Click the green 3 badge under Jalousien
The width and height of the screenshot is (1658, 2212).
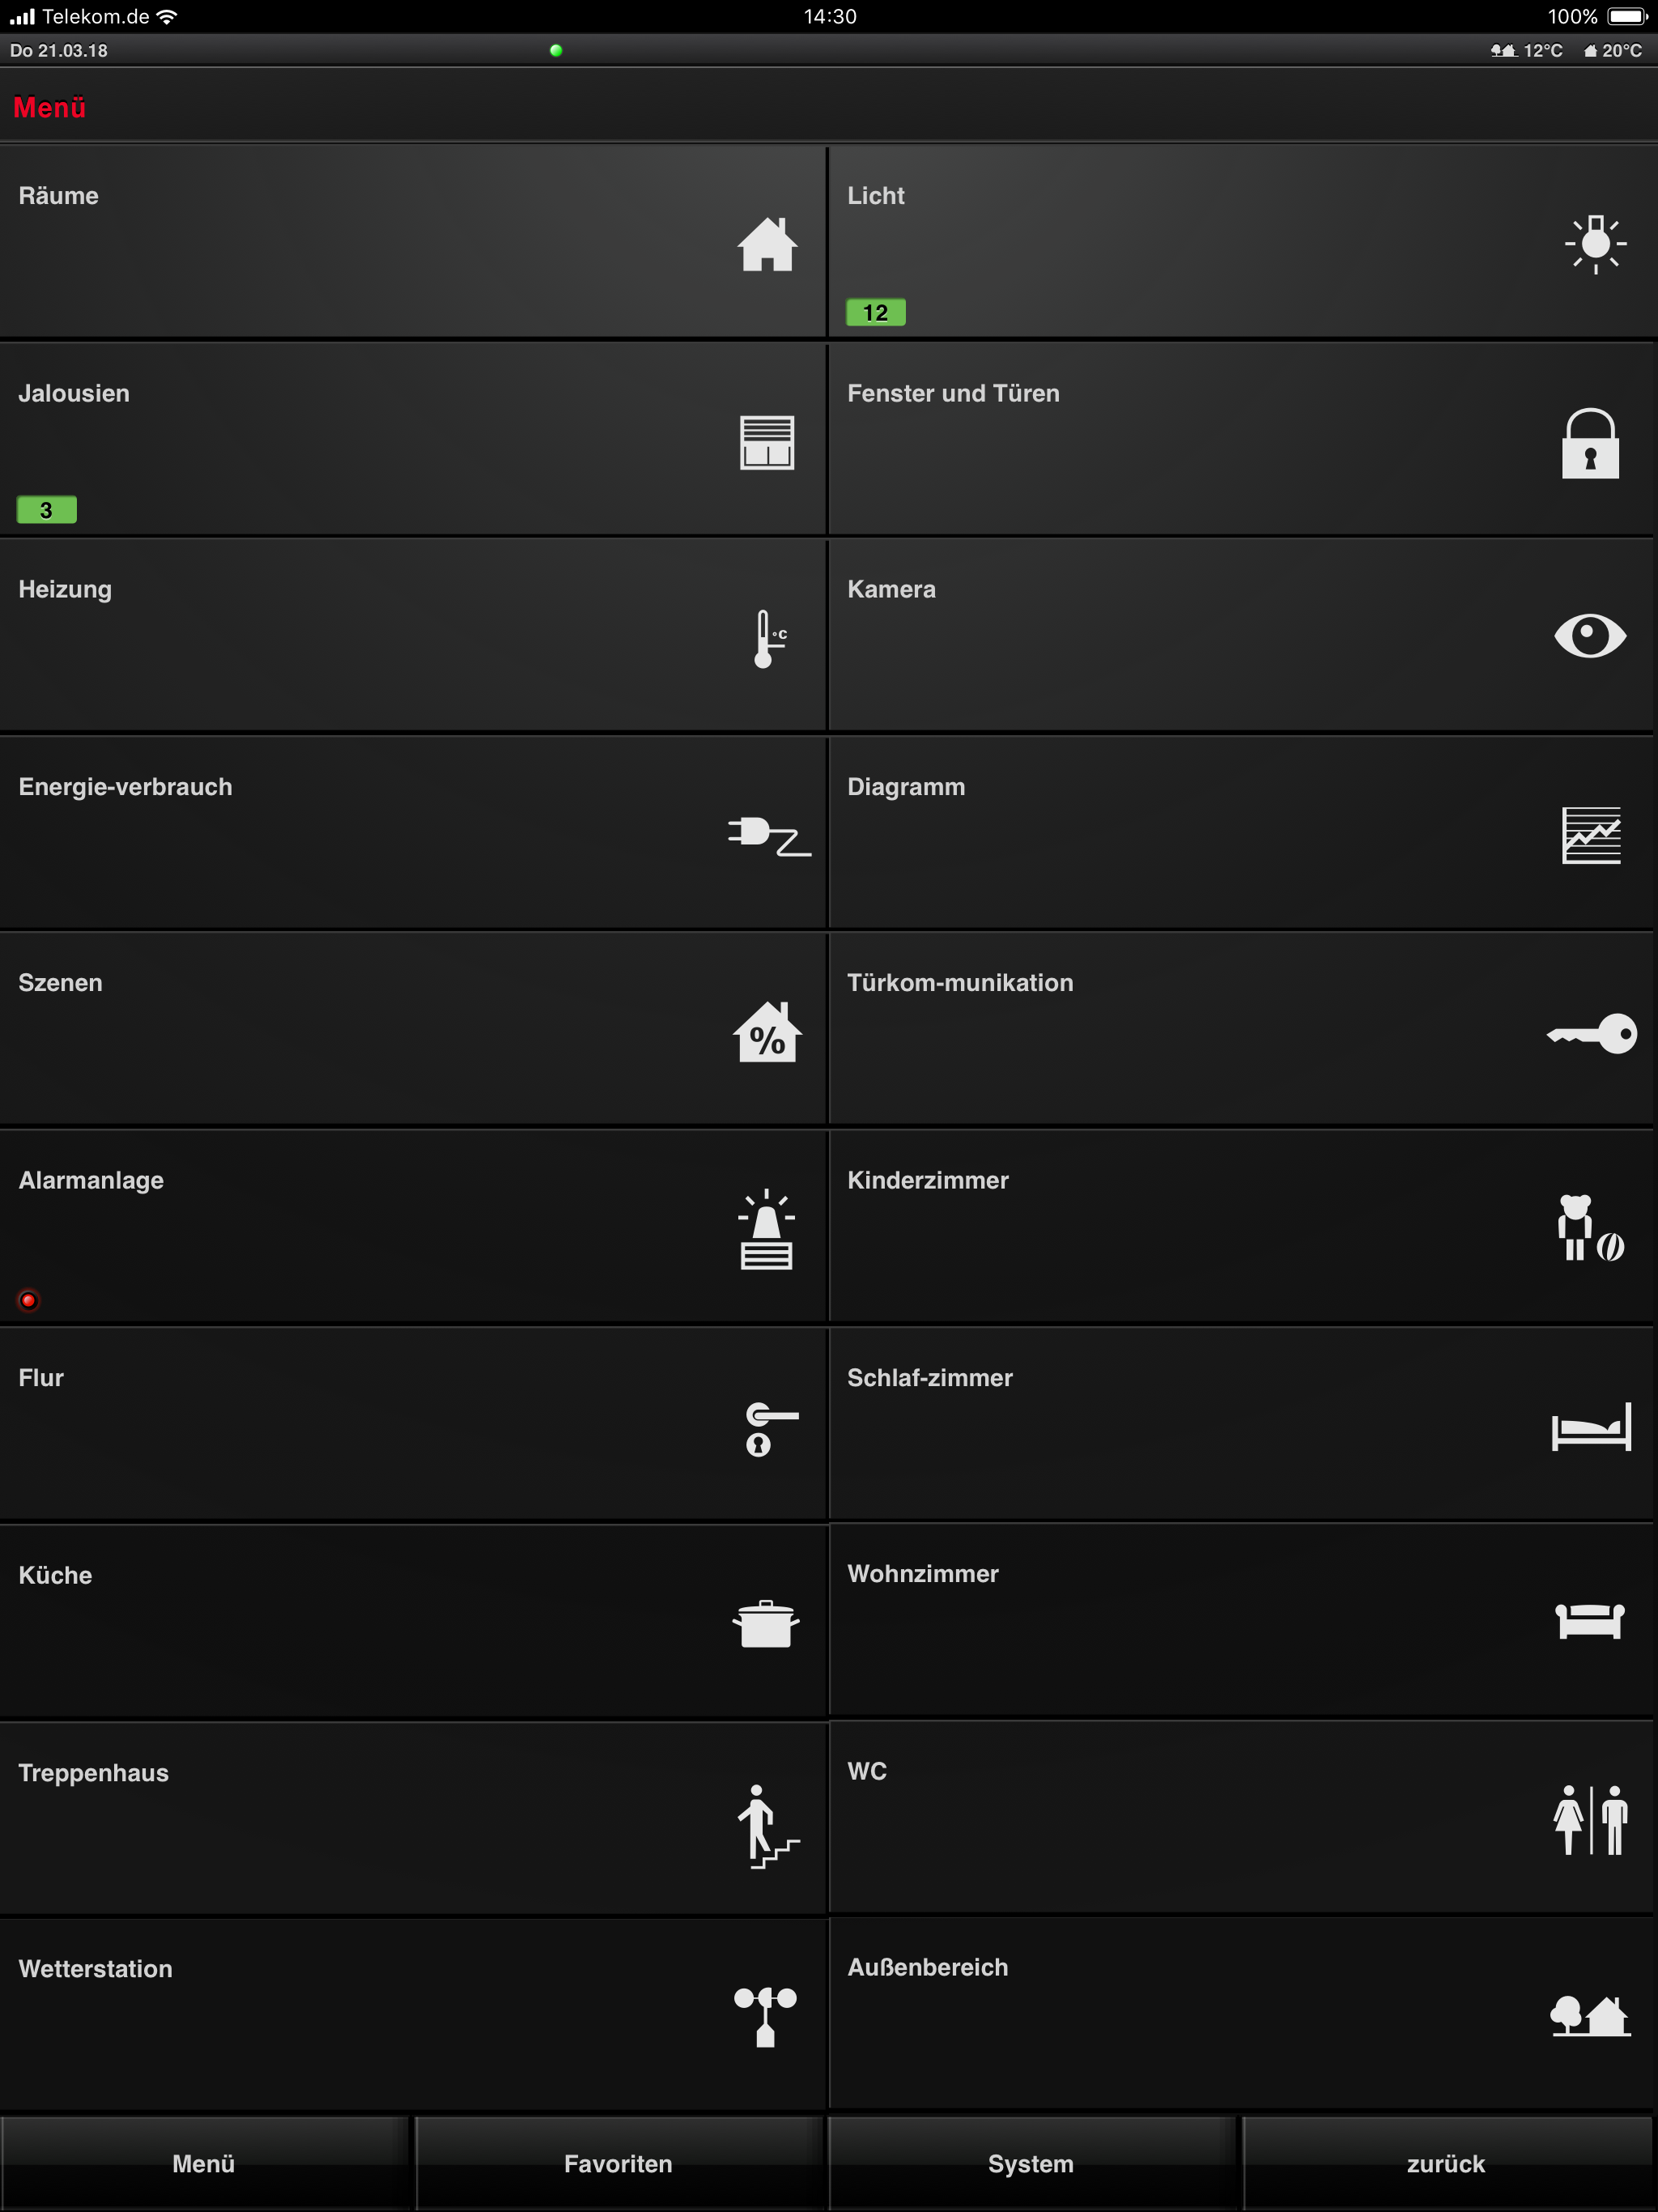(x=46, y=510)
